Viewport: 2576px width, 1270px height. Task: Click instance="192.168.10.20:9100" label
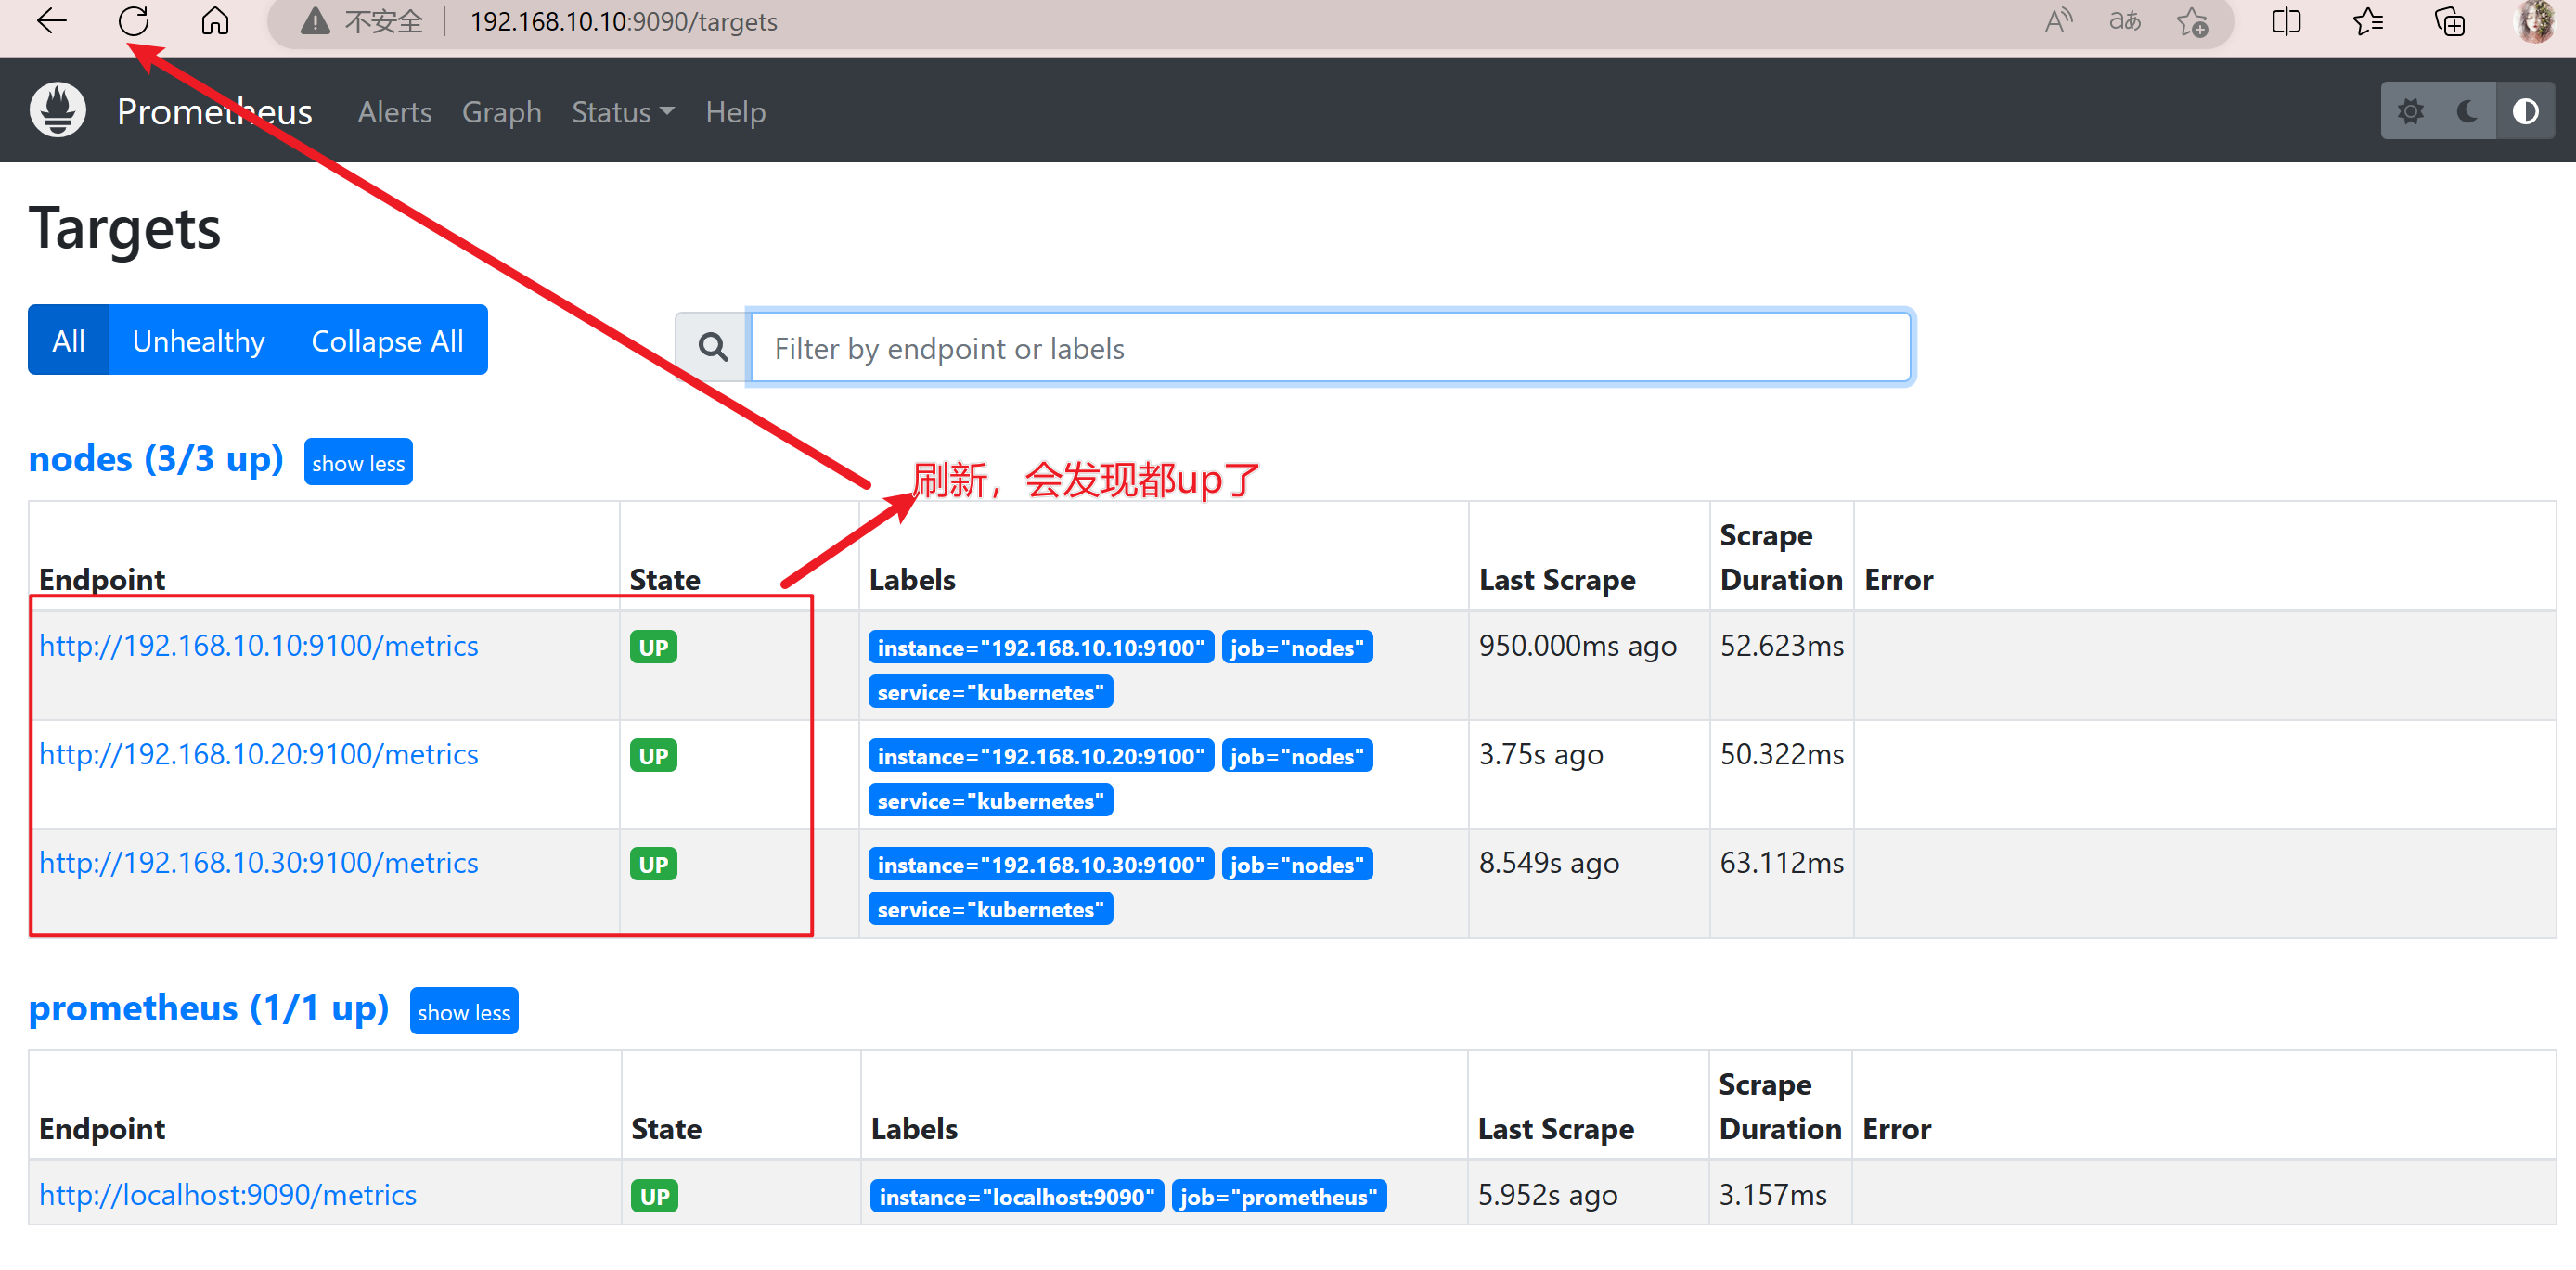click(1041, 756)
